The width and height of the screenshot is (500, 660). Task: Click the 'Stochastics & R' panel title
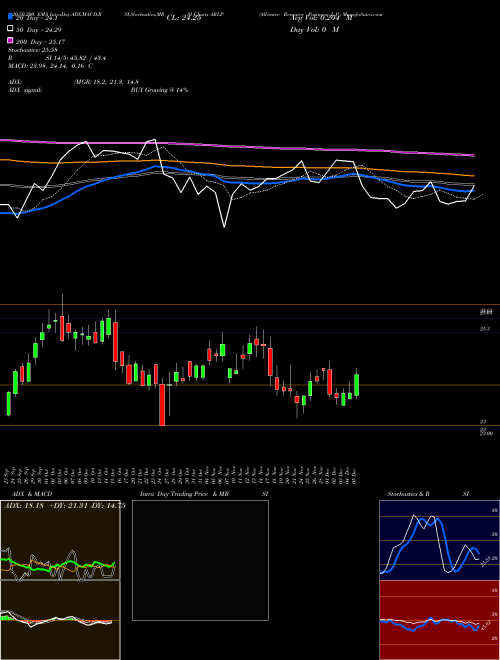(408, 494)
